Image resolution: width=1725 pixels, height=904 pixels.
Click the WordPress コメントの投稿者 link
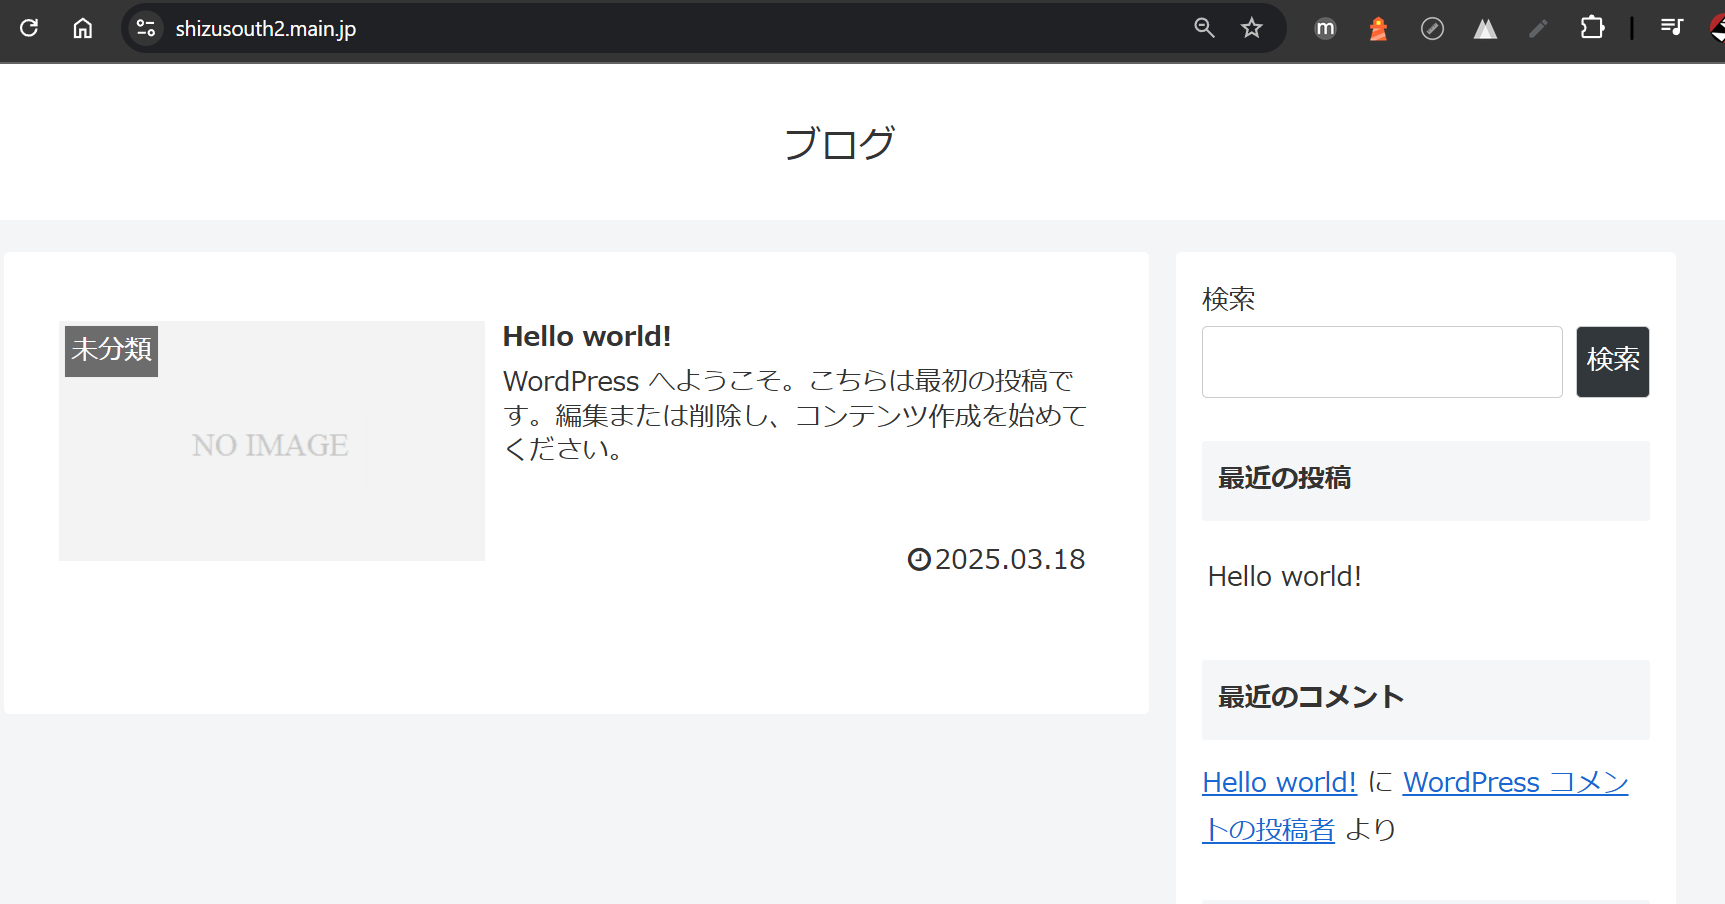coord(1514,783)
